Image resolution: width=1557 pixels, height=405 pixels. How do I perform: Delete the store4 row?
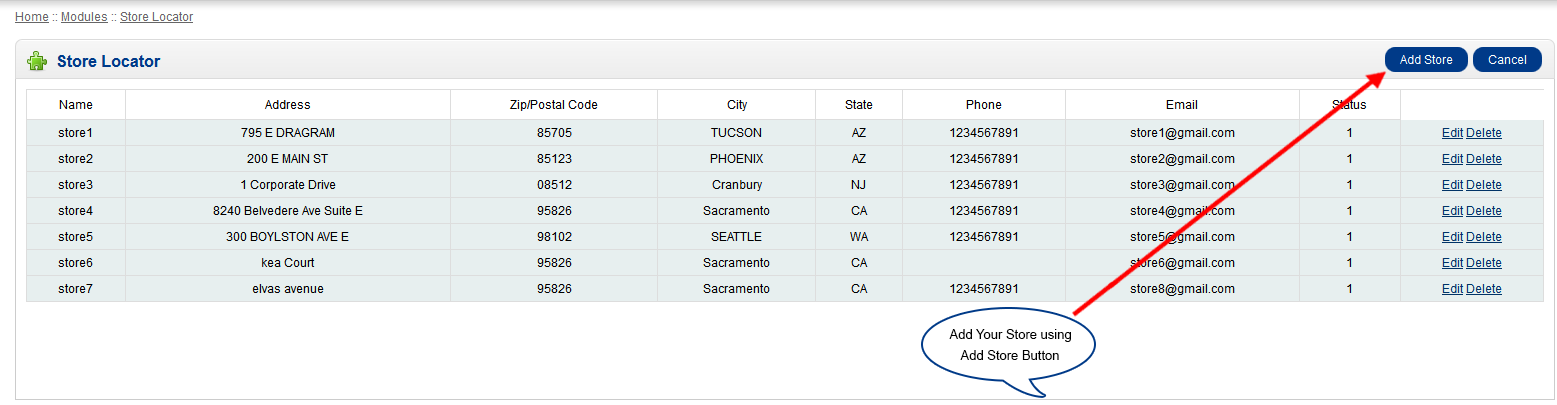click(1484, 211)
